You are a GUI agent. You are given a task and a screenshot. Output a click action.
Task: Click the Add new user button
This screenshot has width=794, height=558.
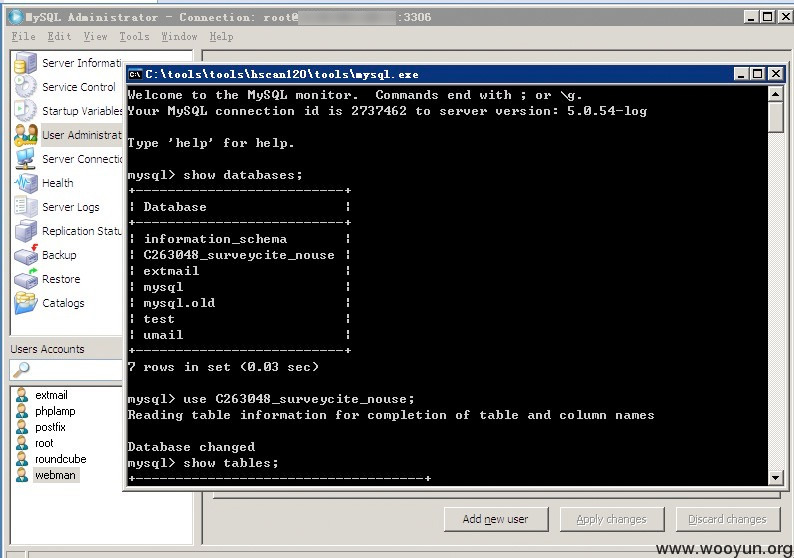[x=496, y=519]
